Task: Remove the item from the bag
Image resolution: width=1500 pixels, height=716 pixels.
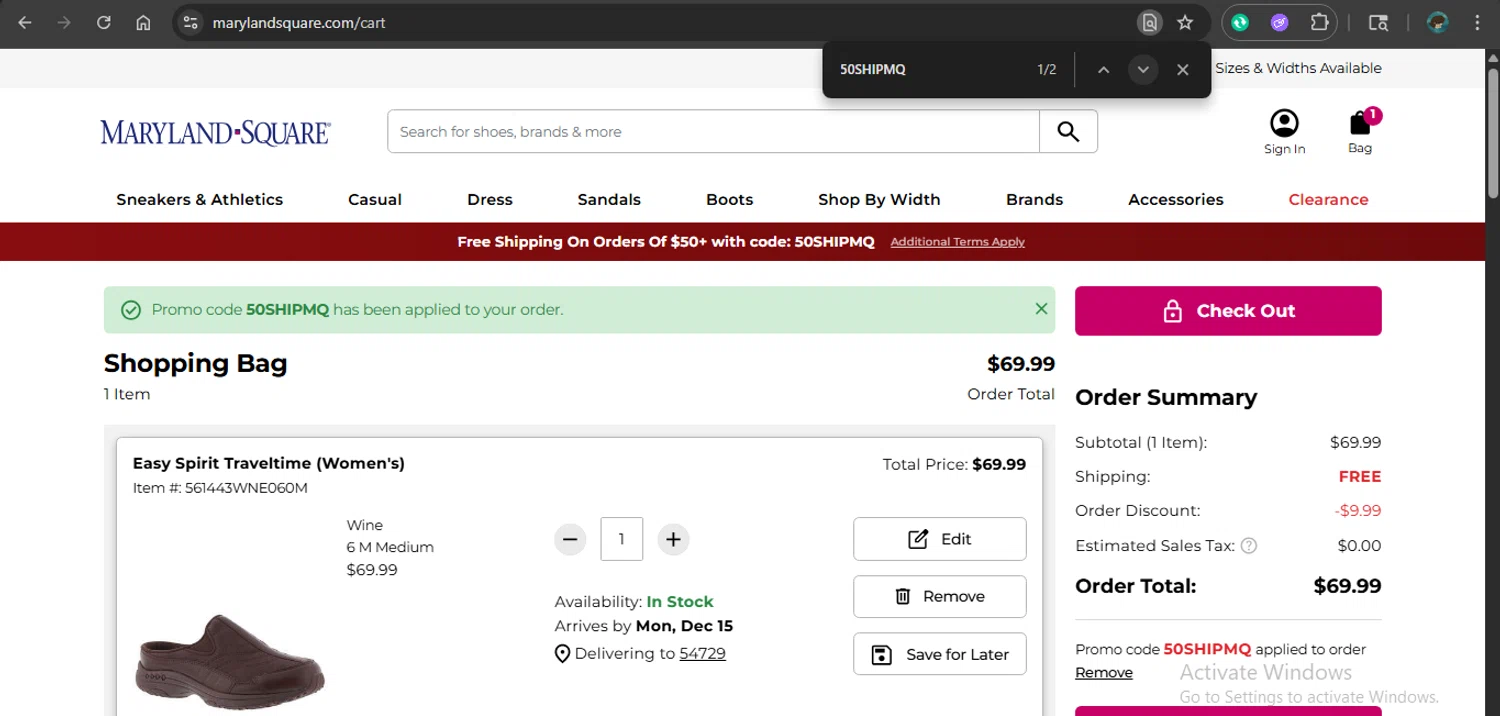Action: (x=939, y=596)
